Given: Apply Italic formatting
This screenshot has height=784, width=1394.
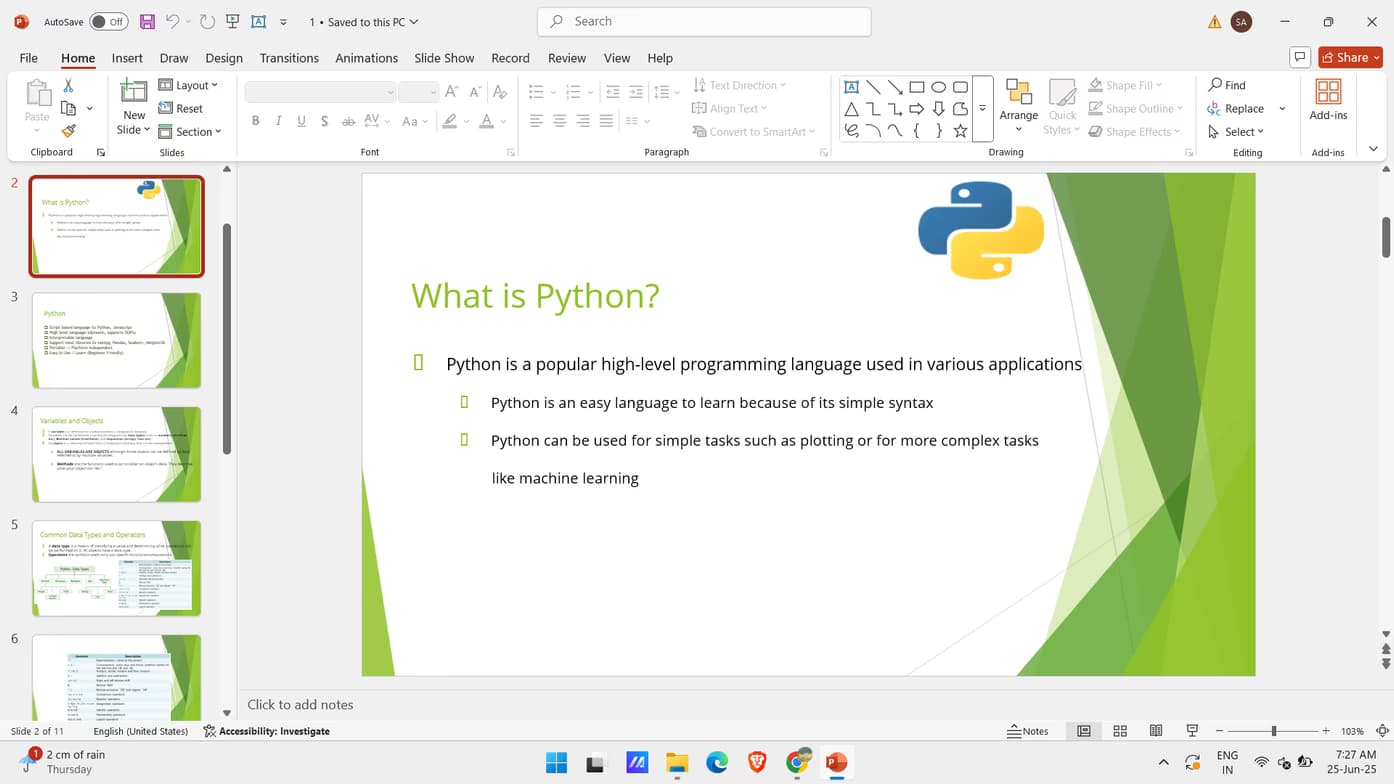Looking at the screenshot, I should click(x=278, y=120).
